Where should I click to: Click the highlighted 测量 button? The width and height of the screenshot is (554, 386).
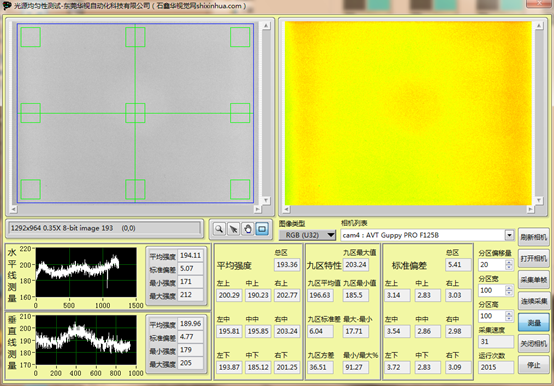(x=534, y=322)
